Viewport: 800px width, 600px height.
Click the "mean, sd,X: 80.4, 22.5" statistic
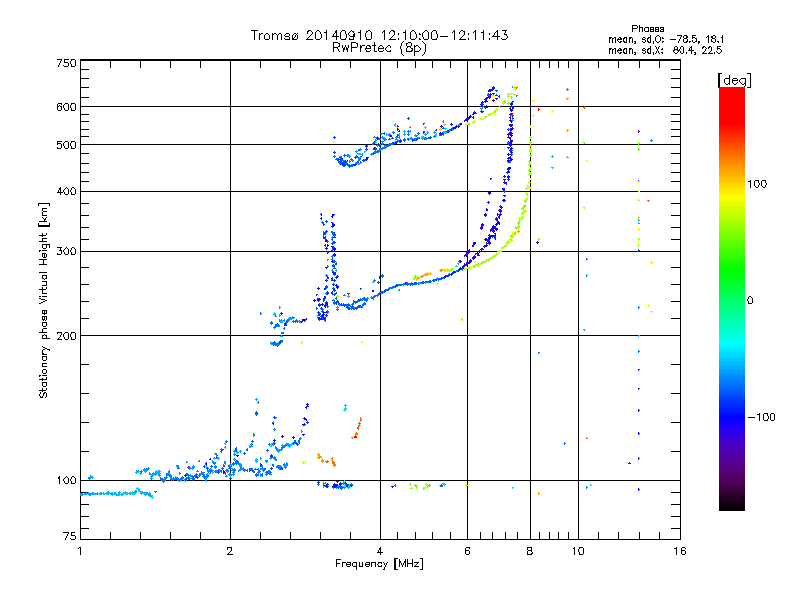coord(665,50)
